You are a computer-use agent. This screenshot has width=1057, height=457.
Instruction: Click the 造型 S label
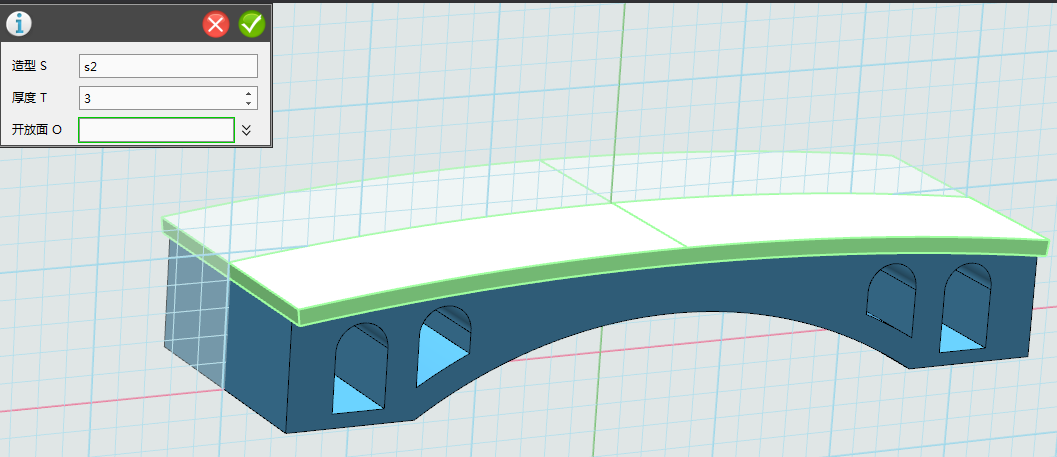[x=30, y=66]
